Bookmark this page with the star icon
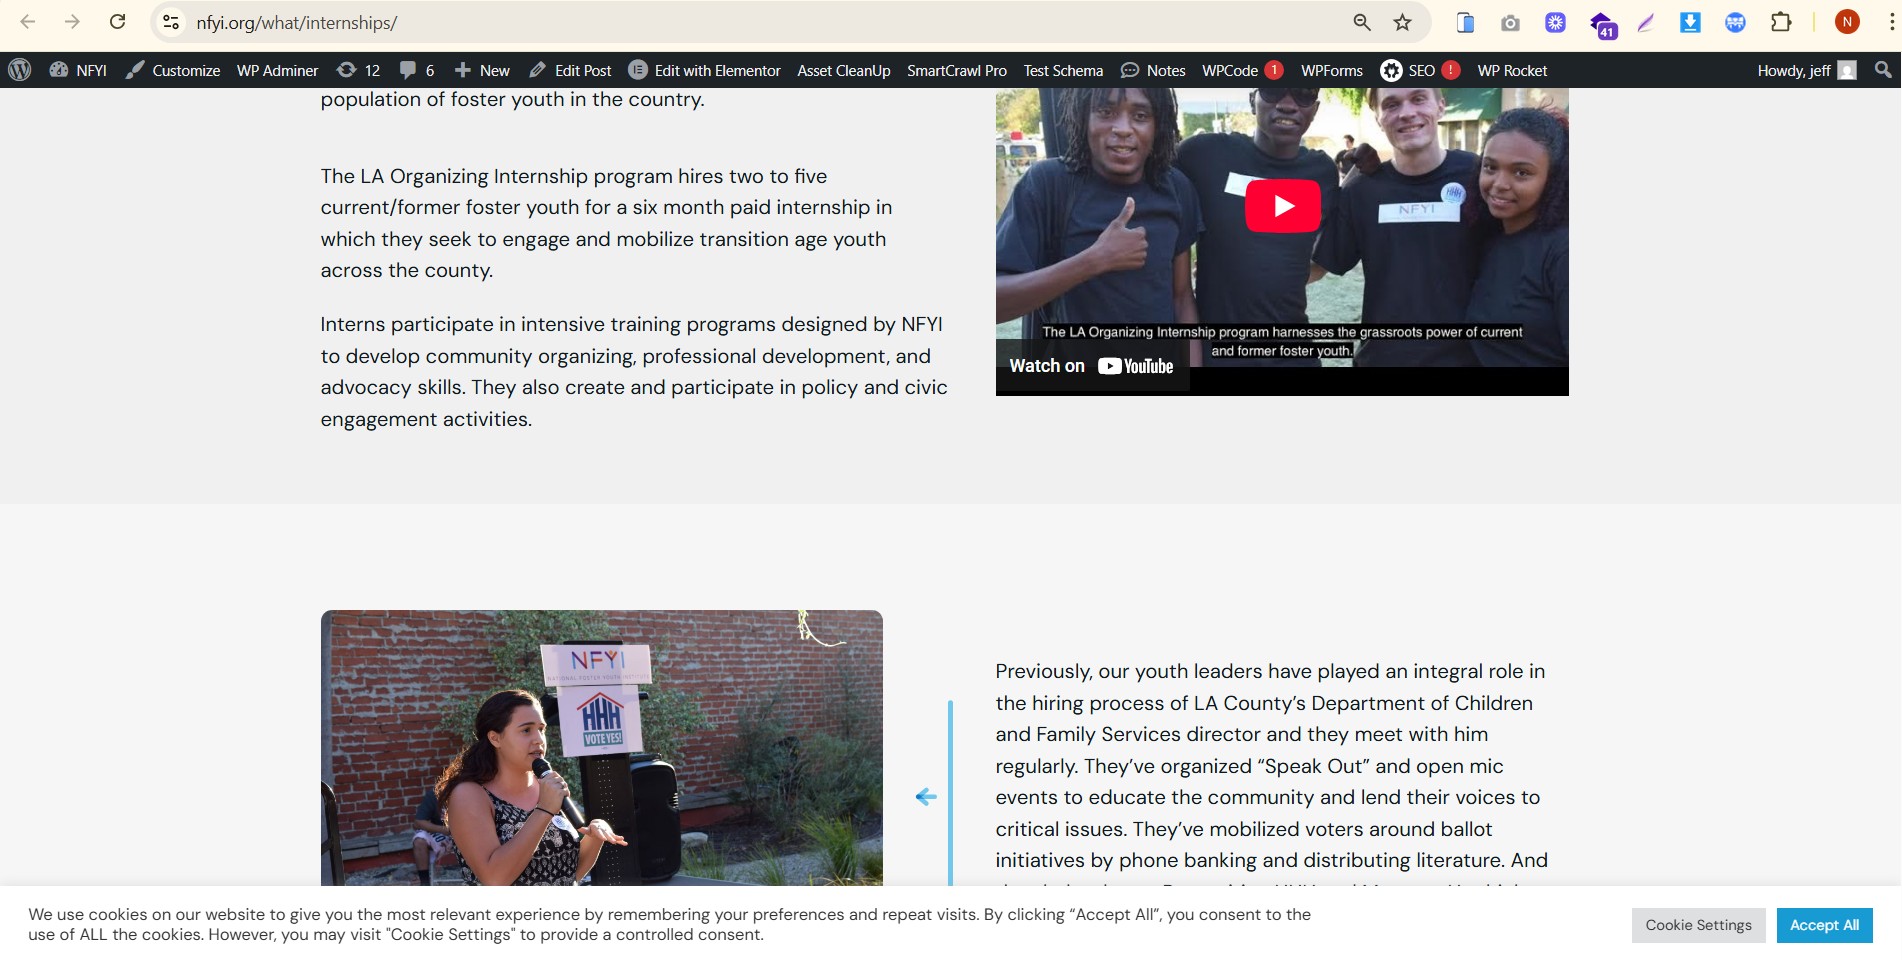Viewport: 1902px width, 960px height. [1402, 22]
